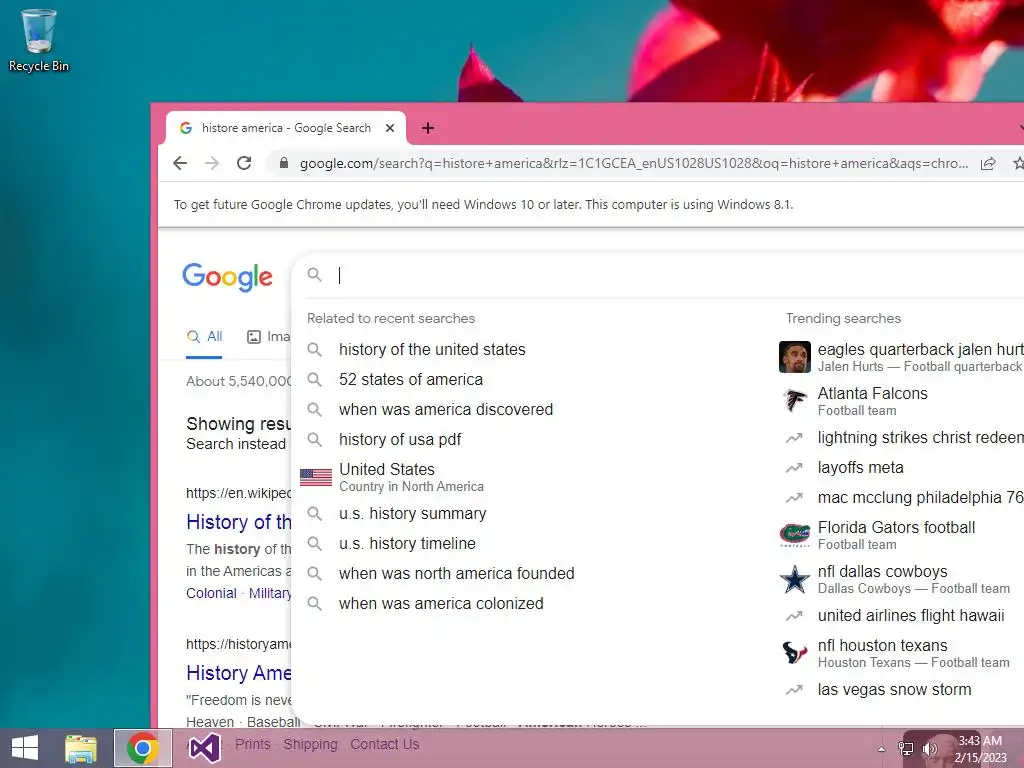
Task: Click the Dallas Cowboys star logo
Action: tap(795, 579)
